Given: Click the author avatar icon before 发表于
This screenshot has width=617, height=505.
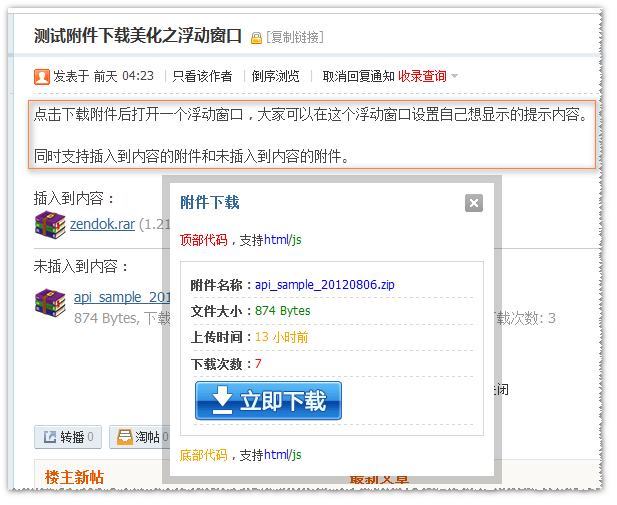Looking at the screenshot, I should point(42,76).
